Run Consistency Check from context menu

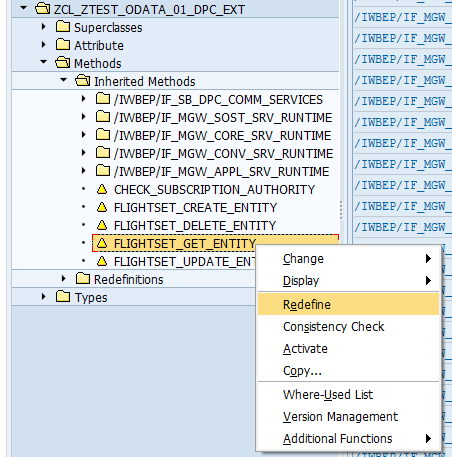(349, 327)
